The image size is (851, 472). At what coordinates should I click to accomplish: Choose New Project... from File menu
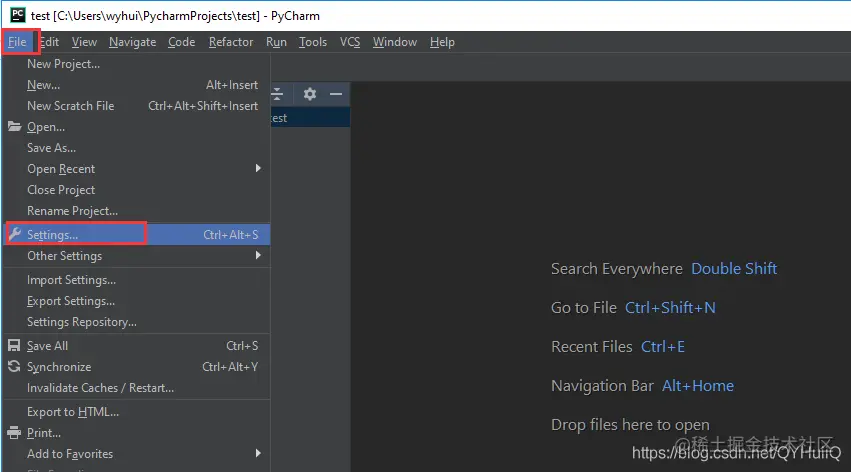coord(137,64)
